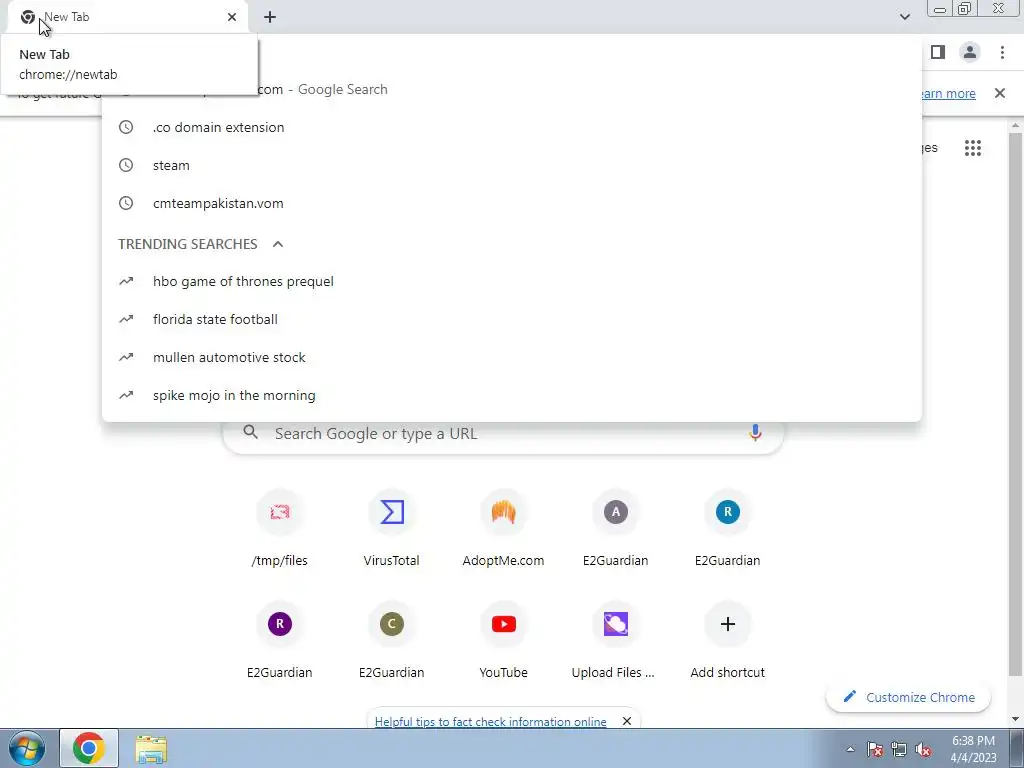This screenshot has width=1024, height=768.
Task: Open the E2Guardian shortcut with olive C icon
Action: [391, 642]
